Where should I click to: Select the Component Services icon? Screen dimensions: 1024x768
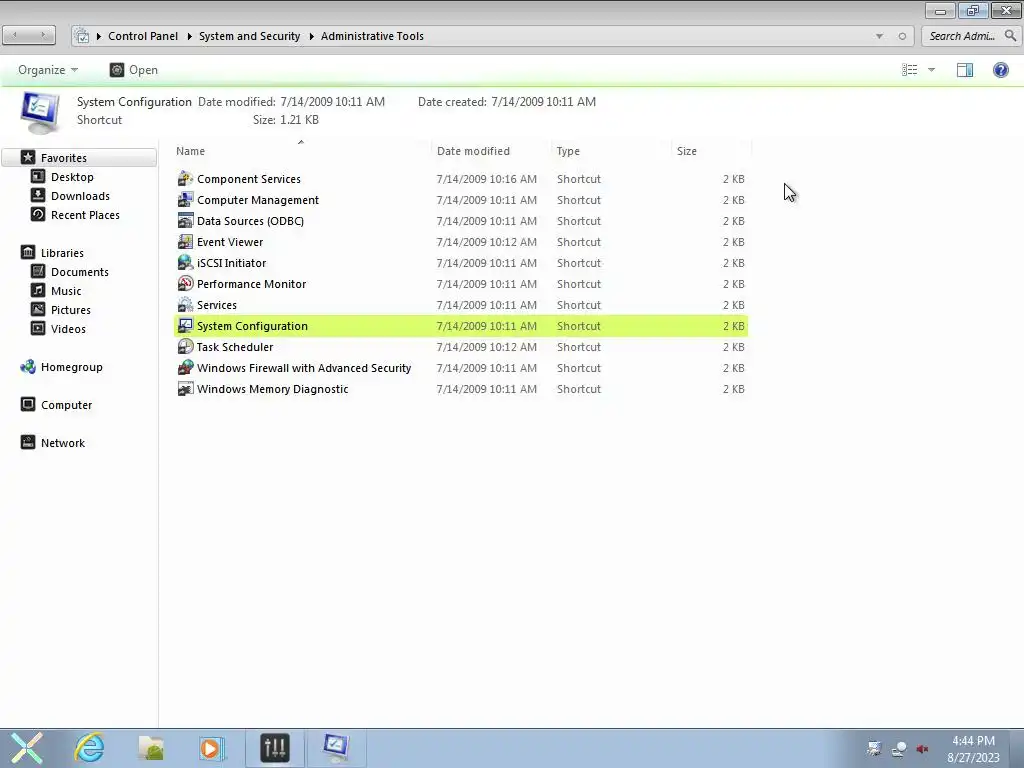[185, 179]
